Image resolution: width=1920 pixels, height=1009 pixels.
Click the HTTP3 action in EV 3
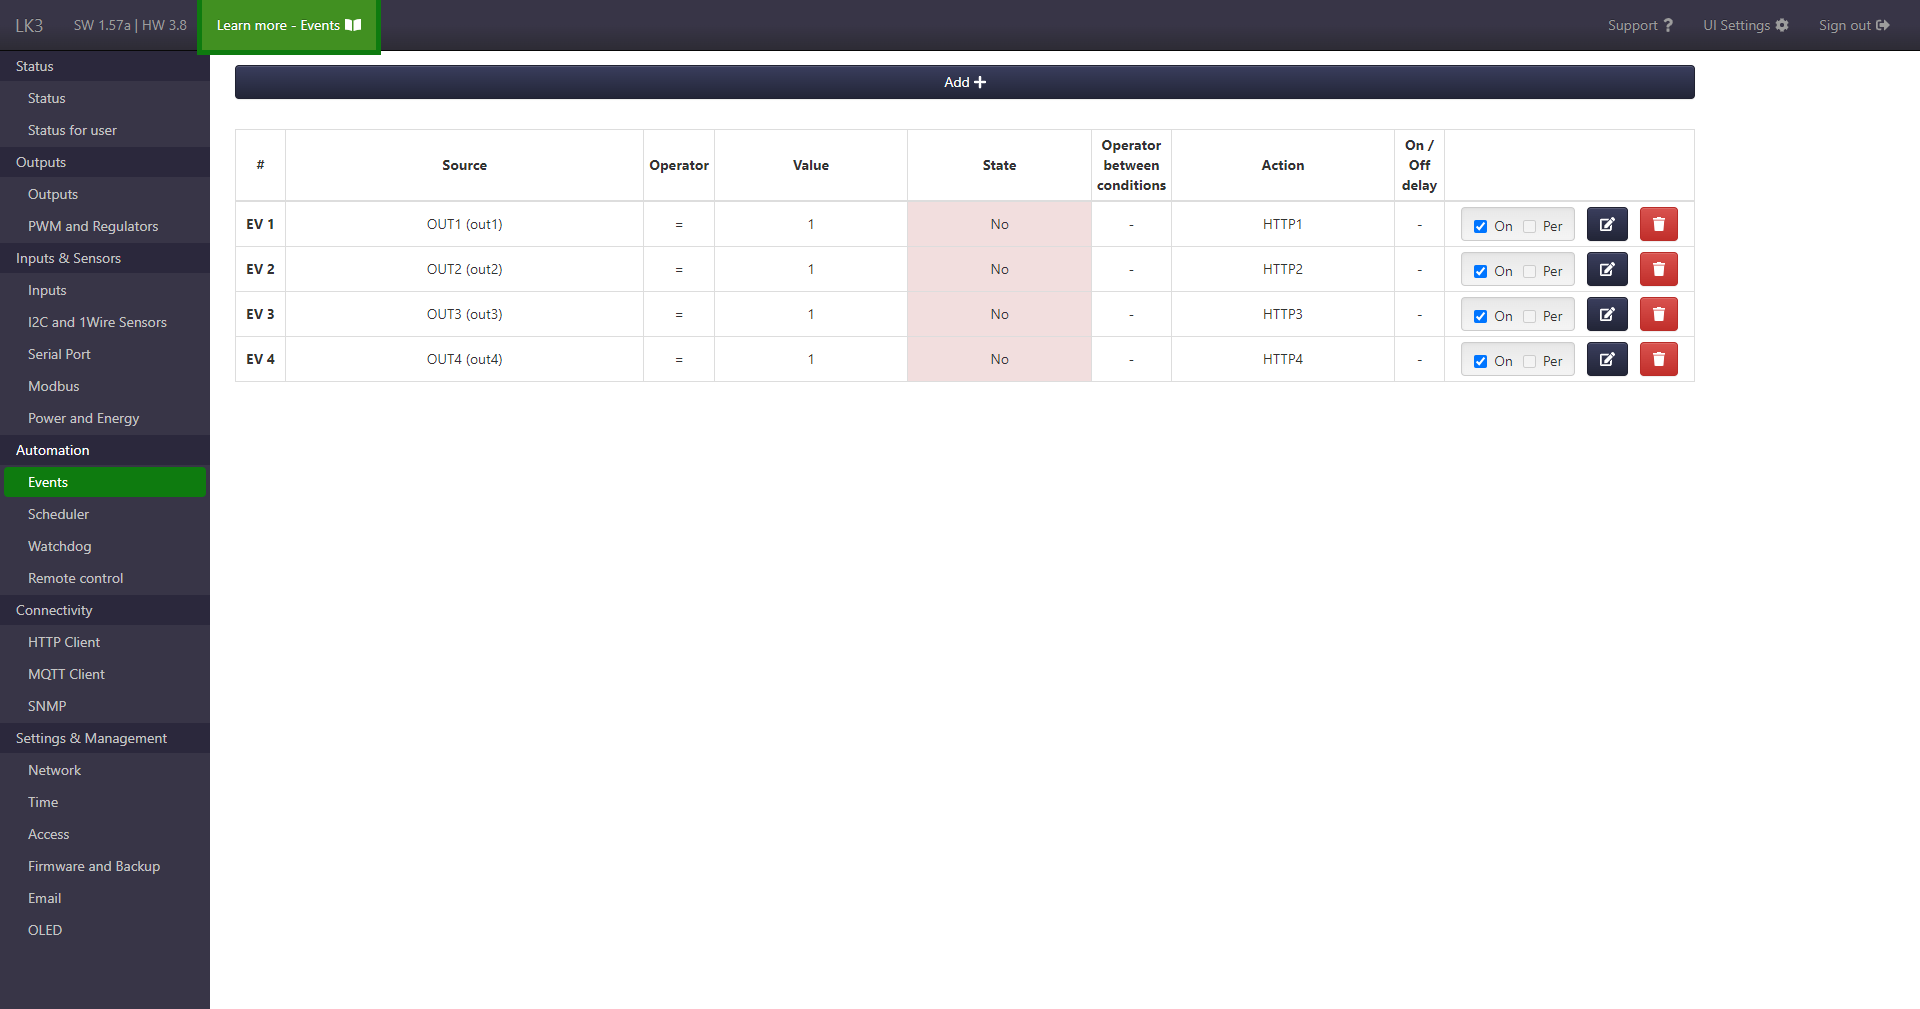[x=1282, y=314]
